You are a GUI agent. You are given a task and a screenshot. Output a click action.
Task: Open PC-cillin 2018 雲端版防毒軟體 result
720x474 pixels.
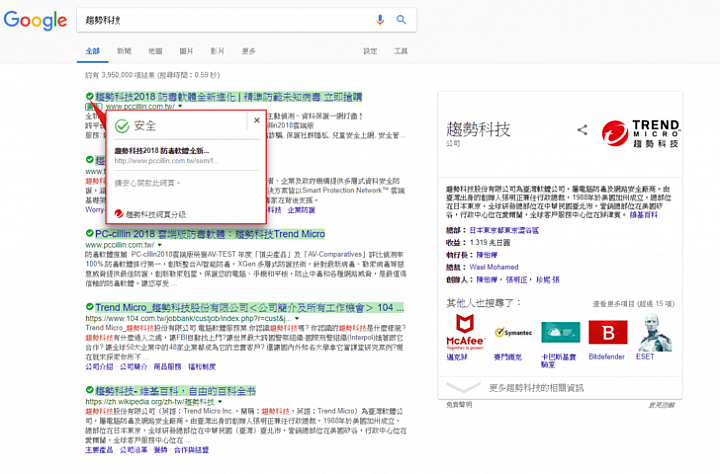(x=210, y=234)
